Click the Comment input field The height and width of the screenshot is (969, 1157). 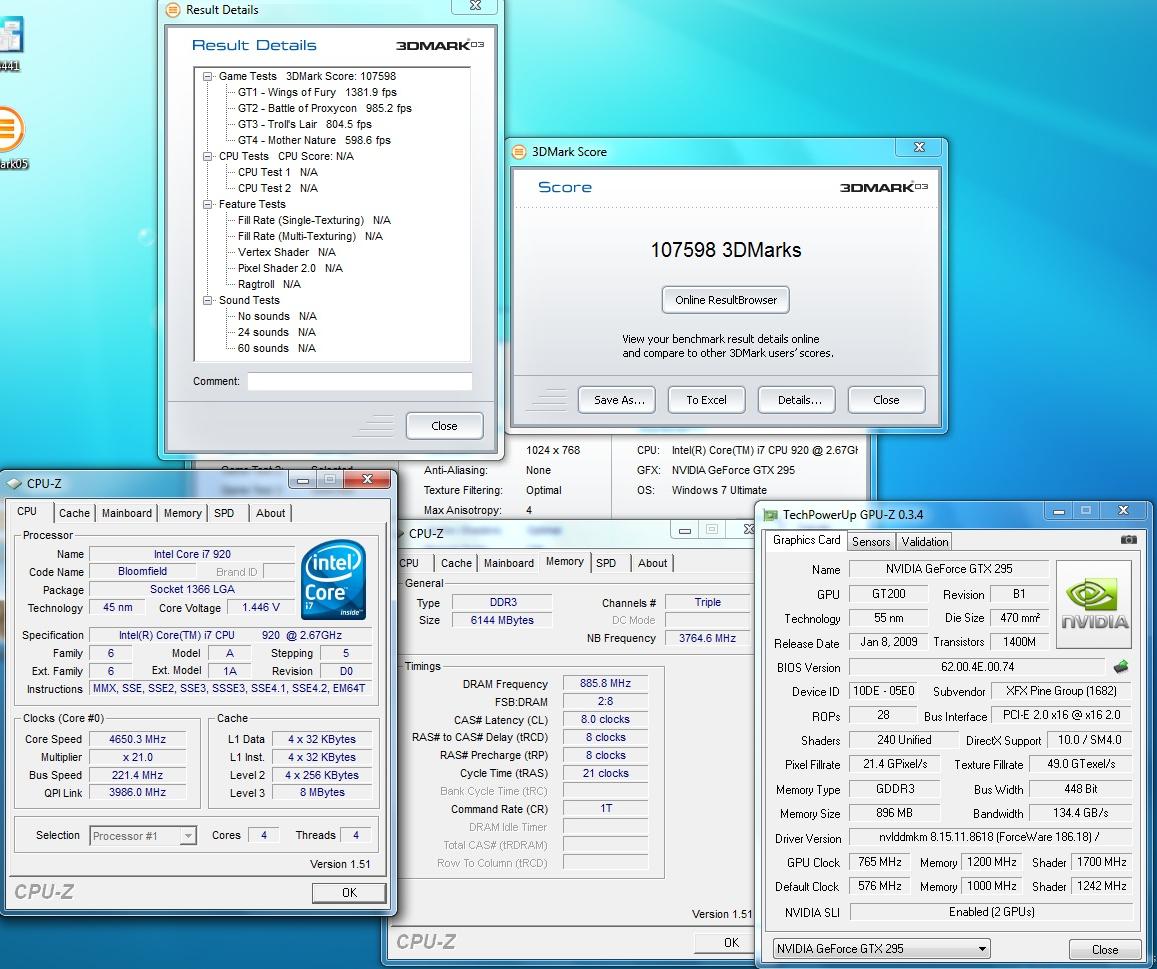[359, 381]
